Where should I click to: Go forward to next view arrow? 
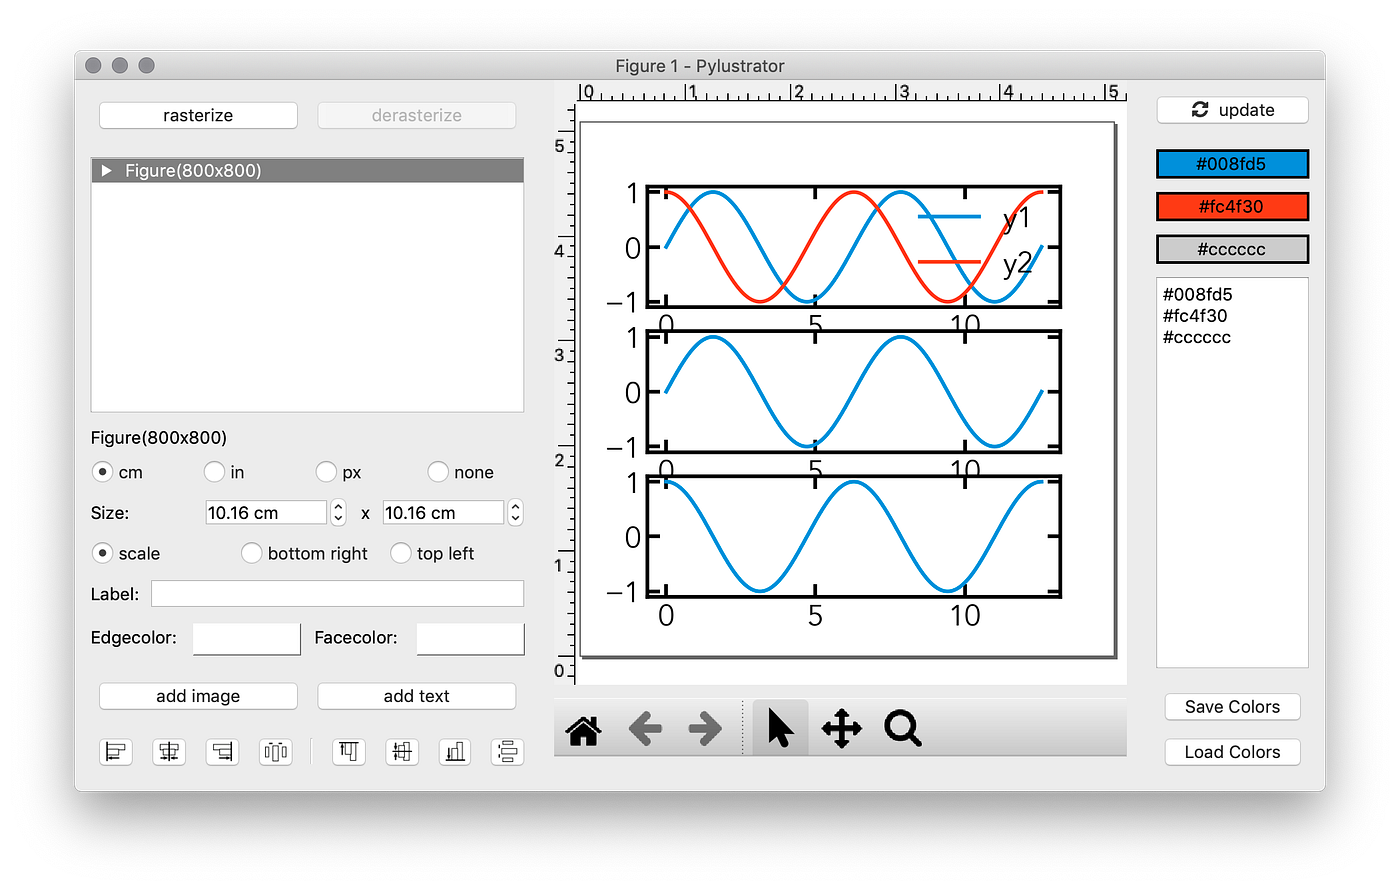706,729
